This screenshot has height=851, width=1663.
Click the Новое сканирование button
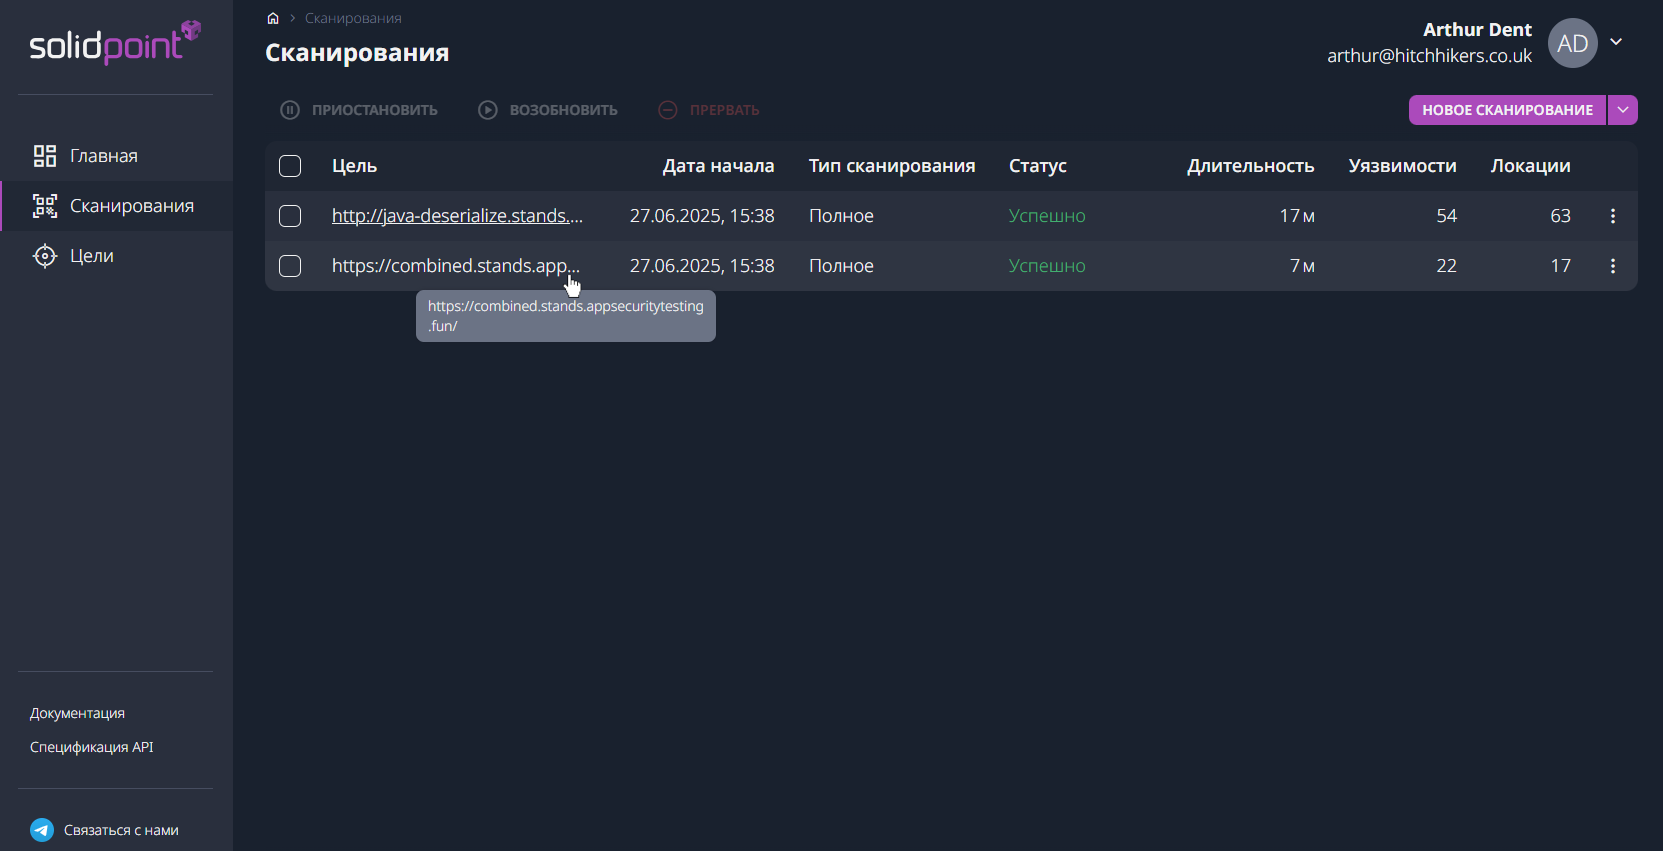pos(1507,110)
